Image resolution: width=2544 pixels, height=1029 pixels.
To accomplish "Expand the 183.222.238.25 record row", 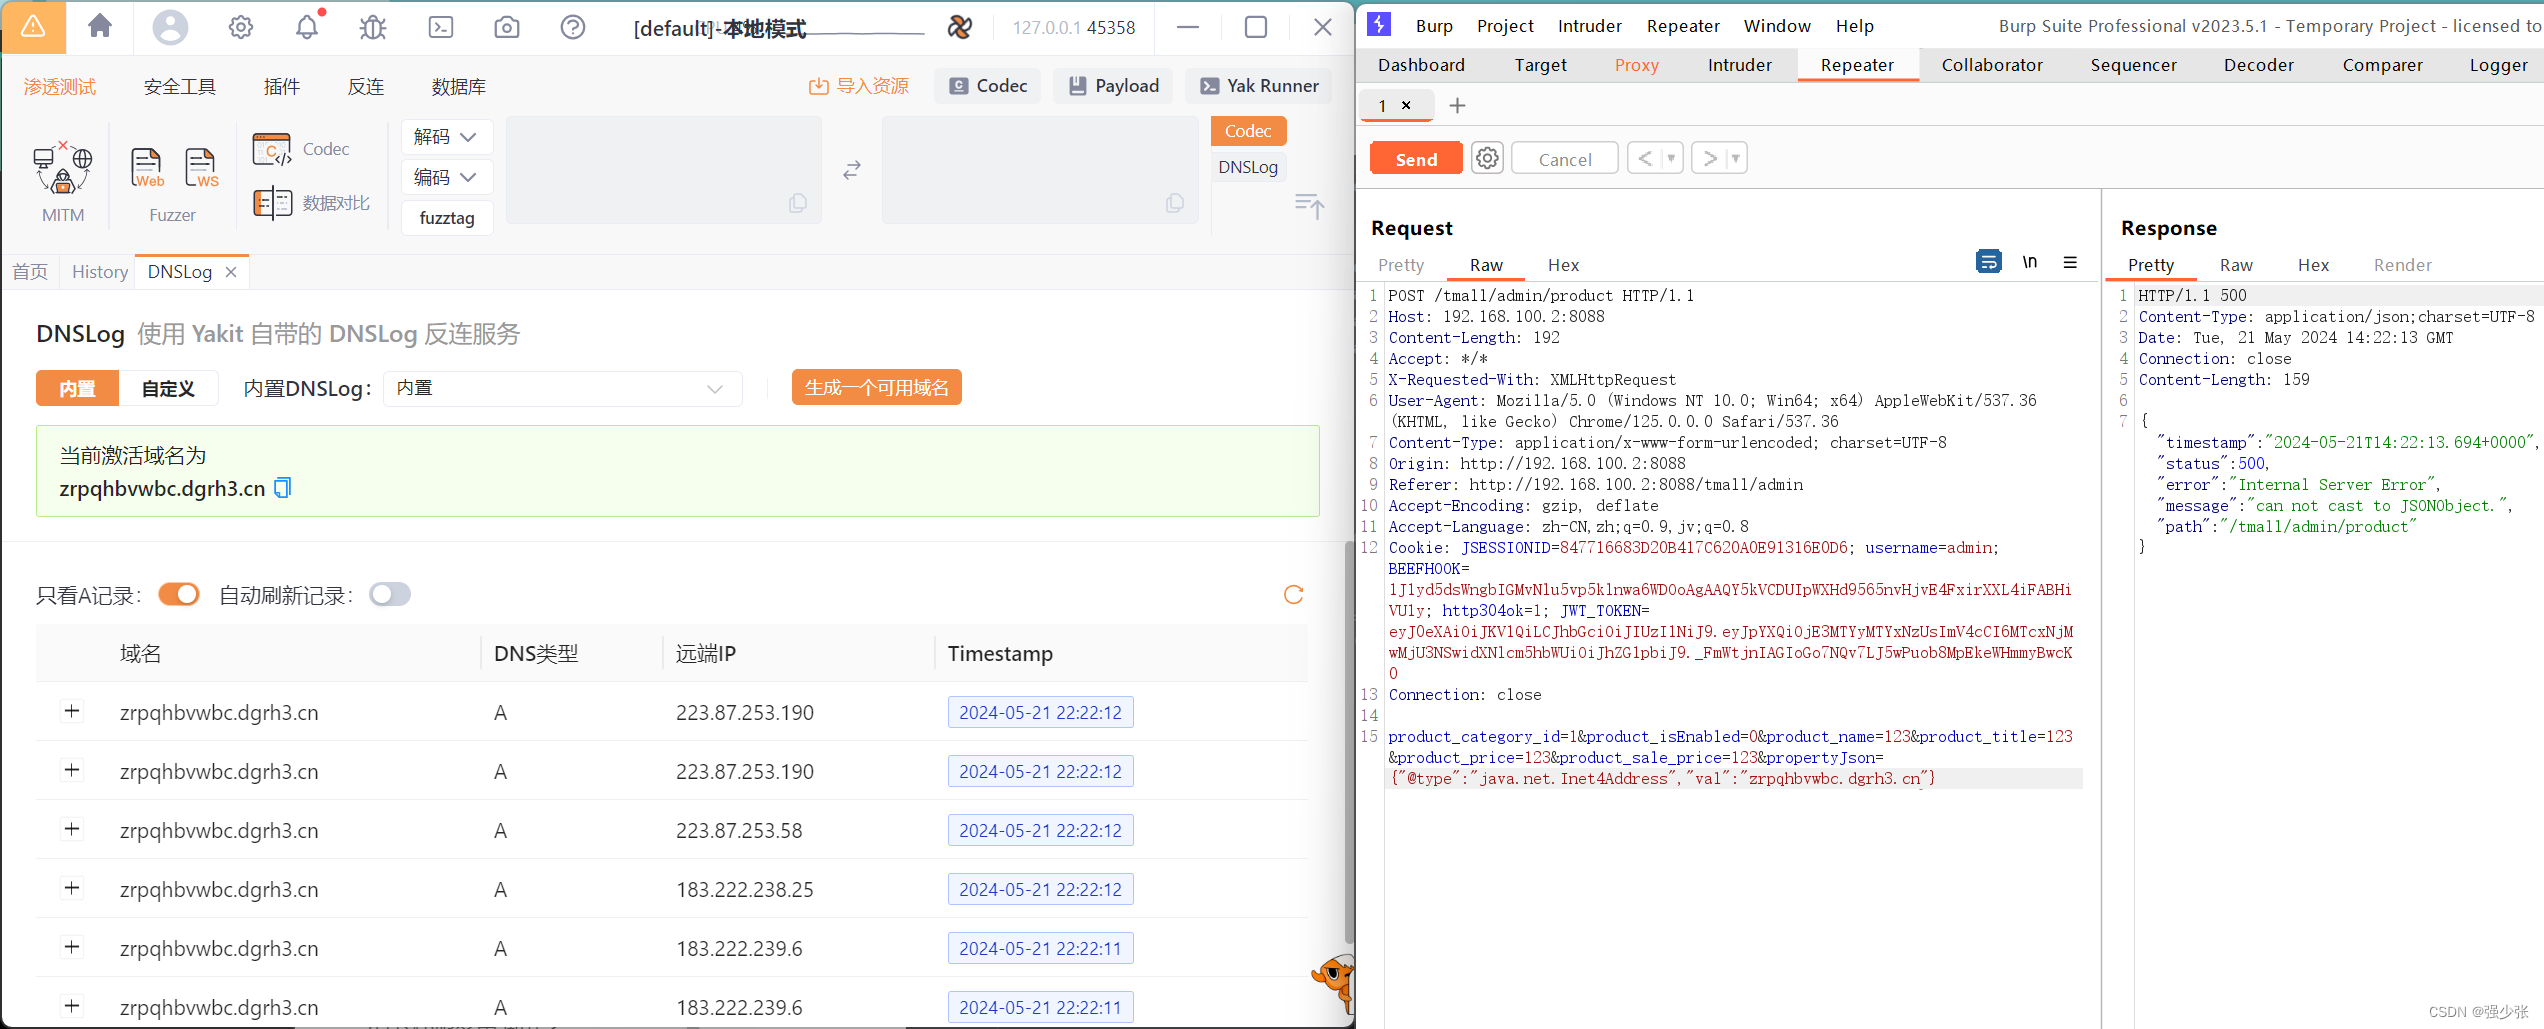I will pyautogui.click(x=72, y=889).
